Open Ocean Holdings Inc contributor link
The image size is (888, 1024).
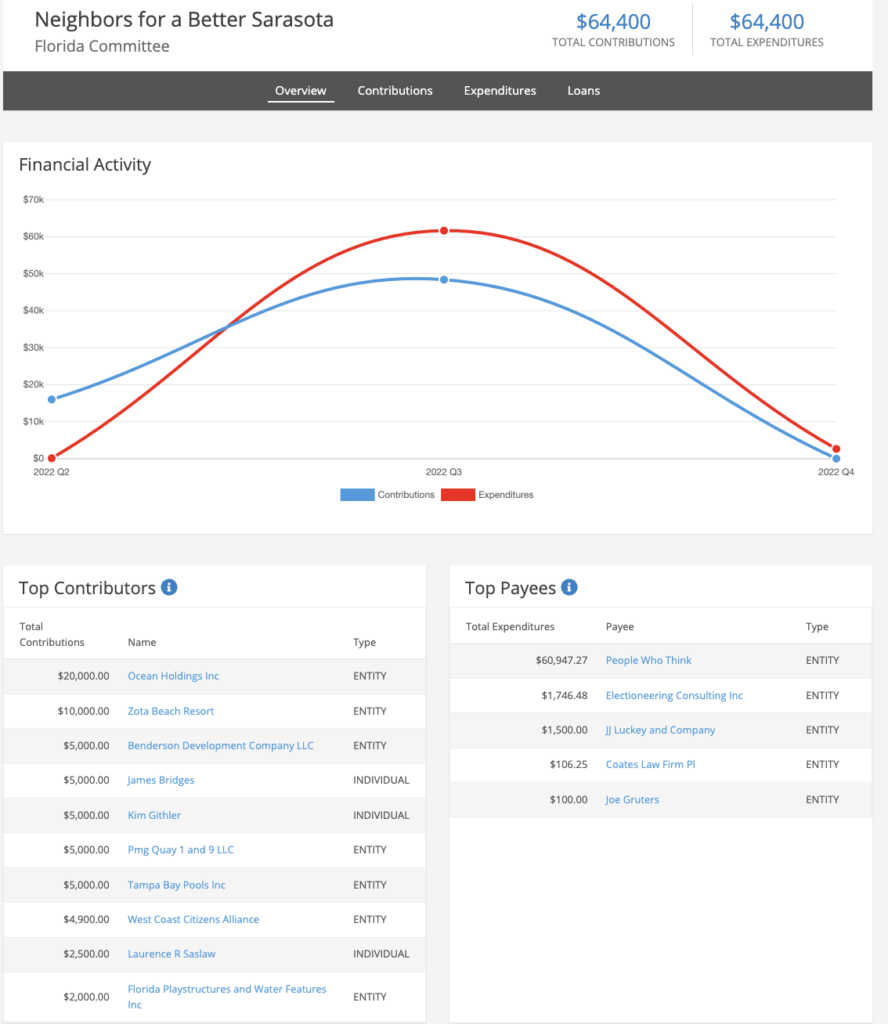click(173, 676)
